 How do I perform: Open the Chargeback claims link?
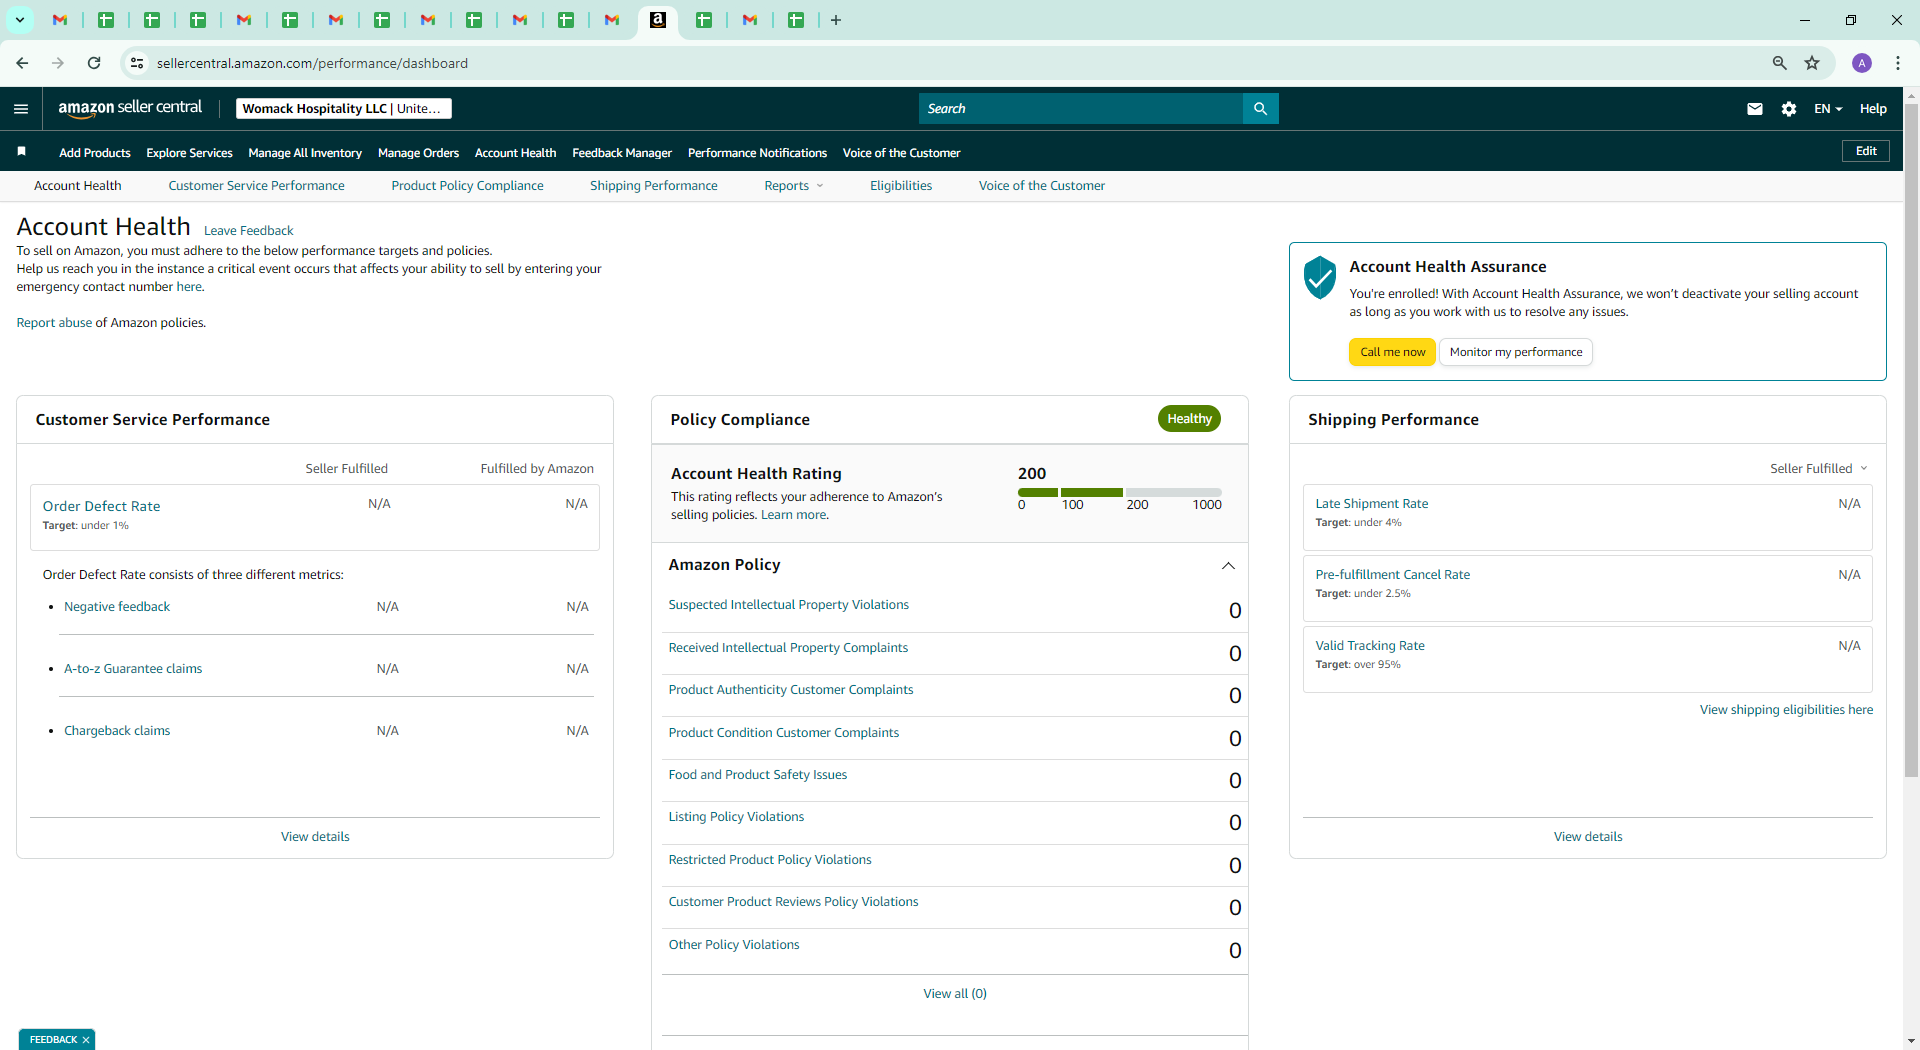click(117, 731)
